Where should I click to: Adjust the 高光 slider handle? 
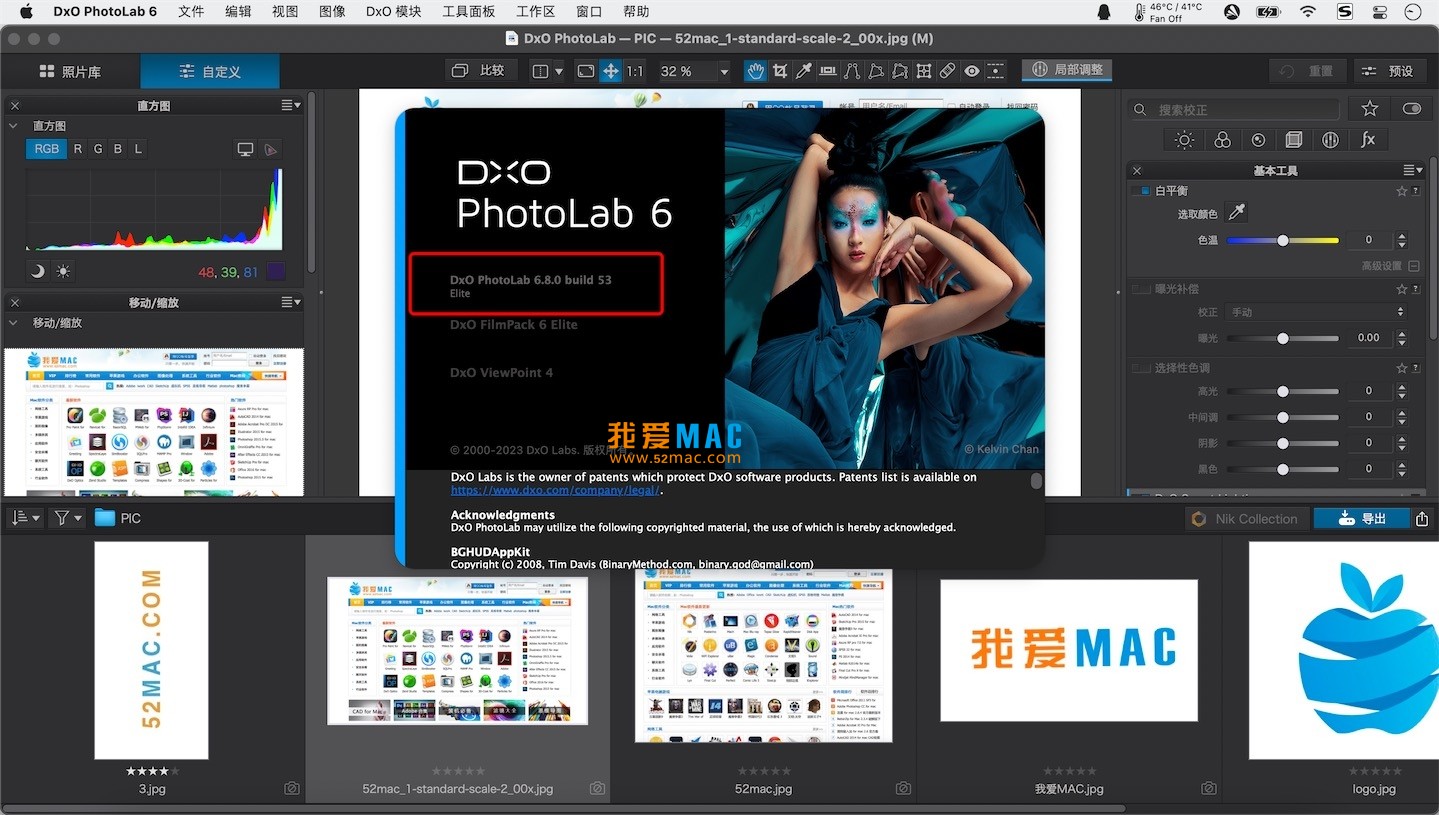pos(1283,391)
